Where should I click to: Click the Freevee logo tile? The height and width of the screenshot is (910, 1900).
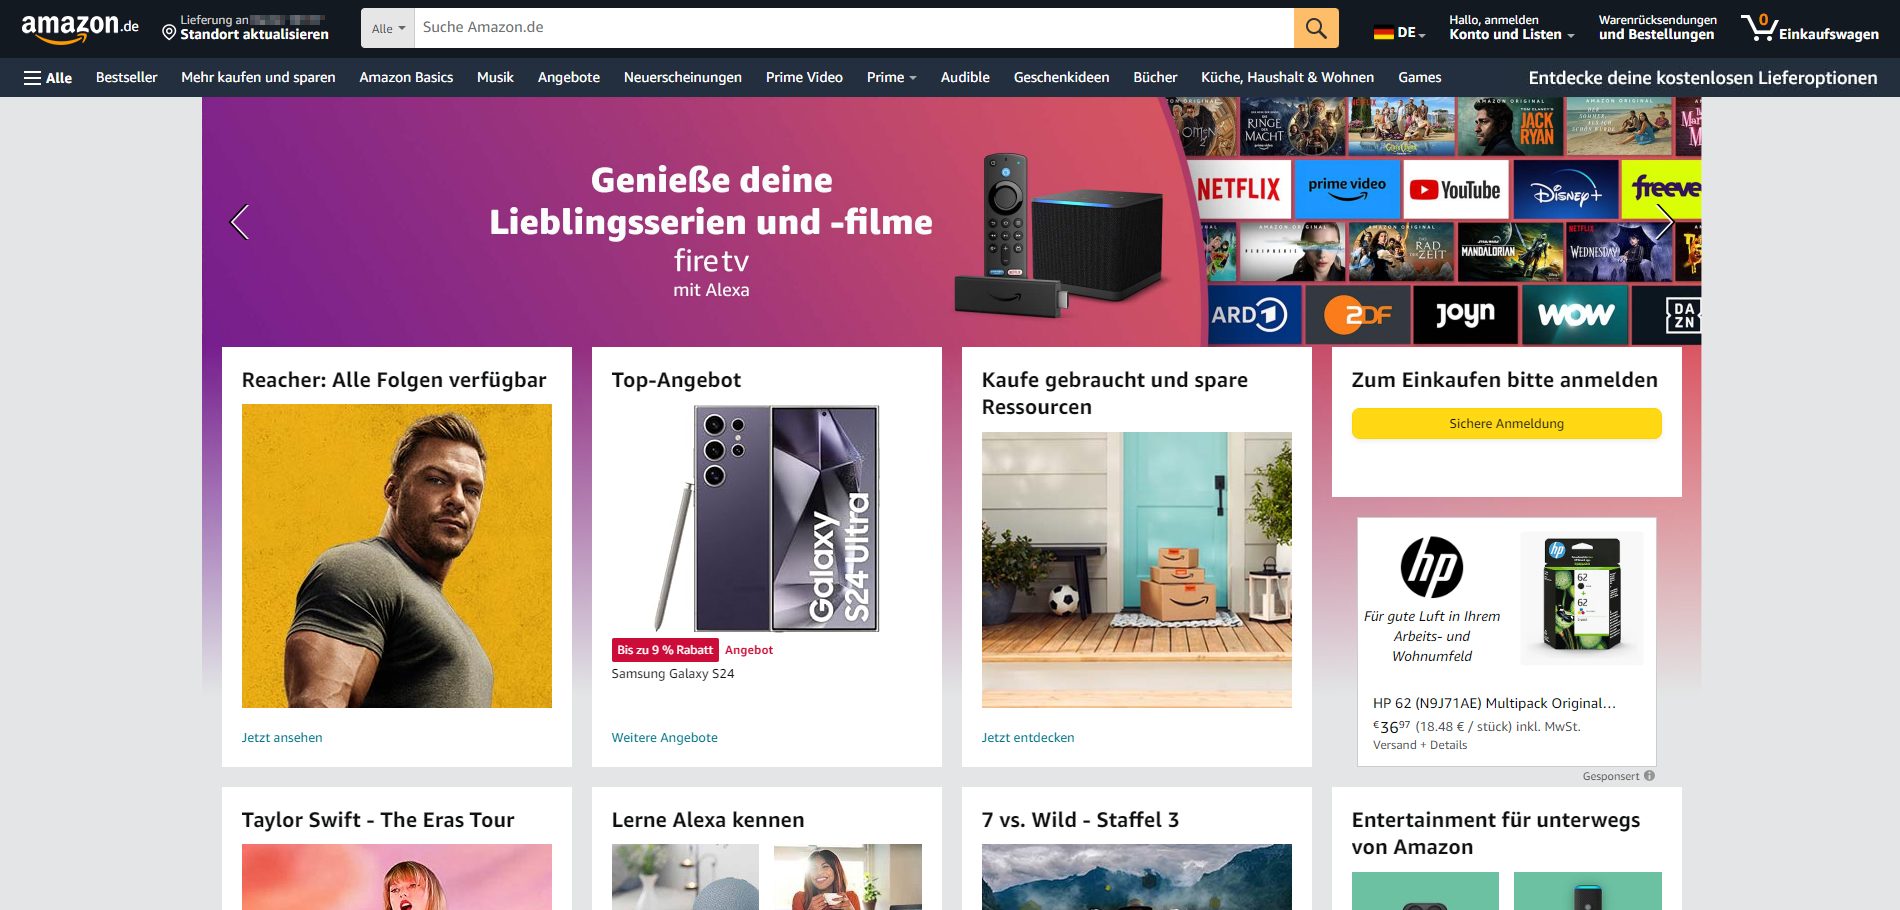coord(1662,189)
